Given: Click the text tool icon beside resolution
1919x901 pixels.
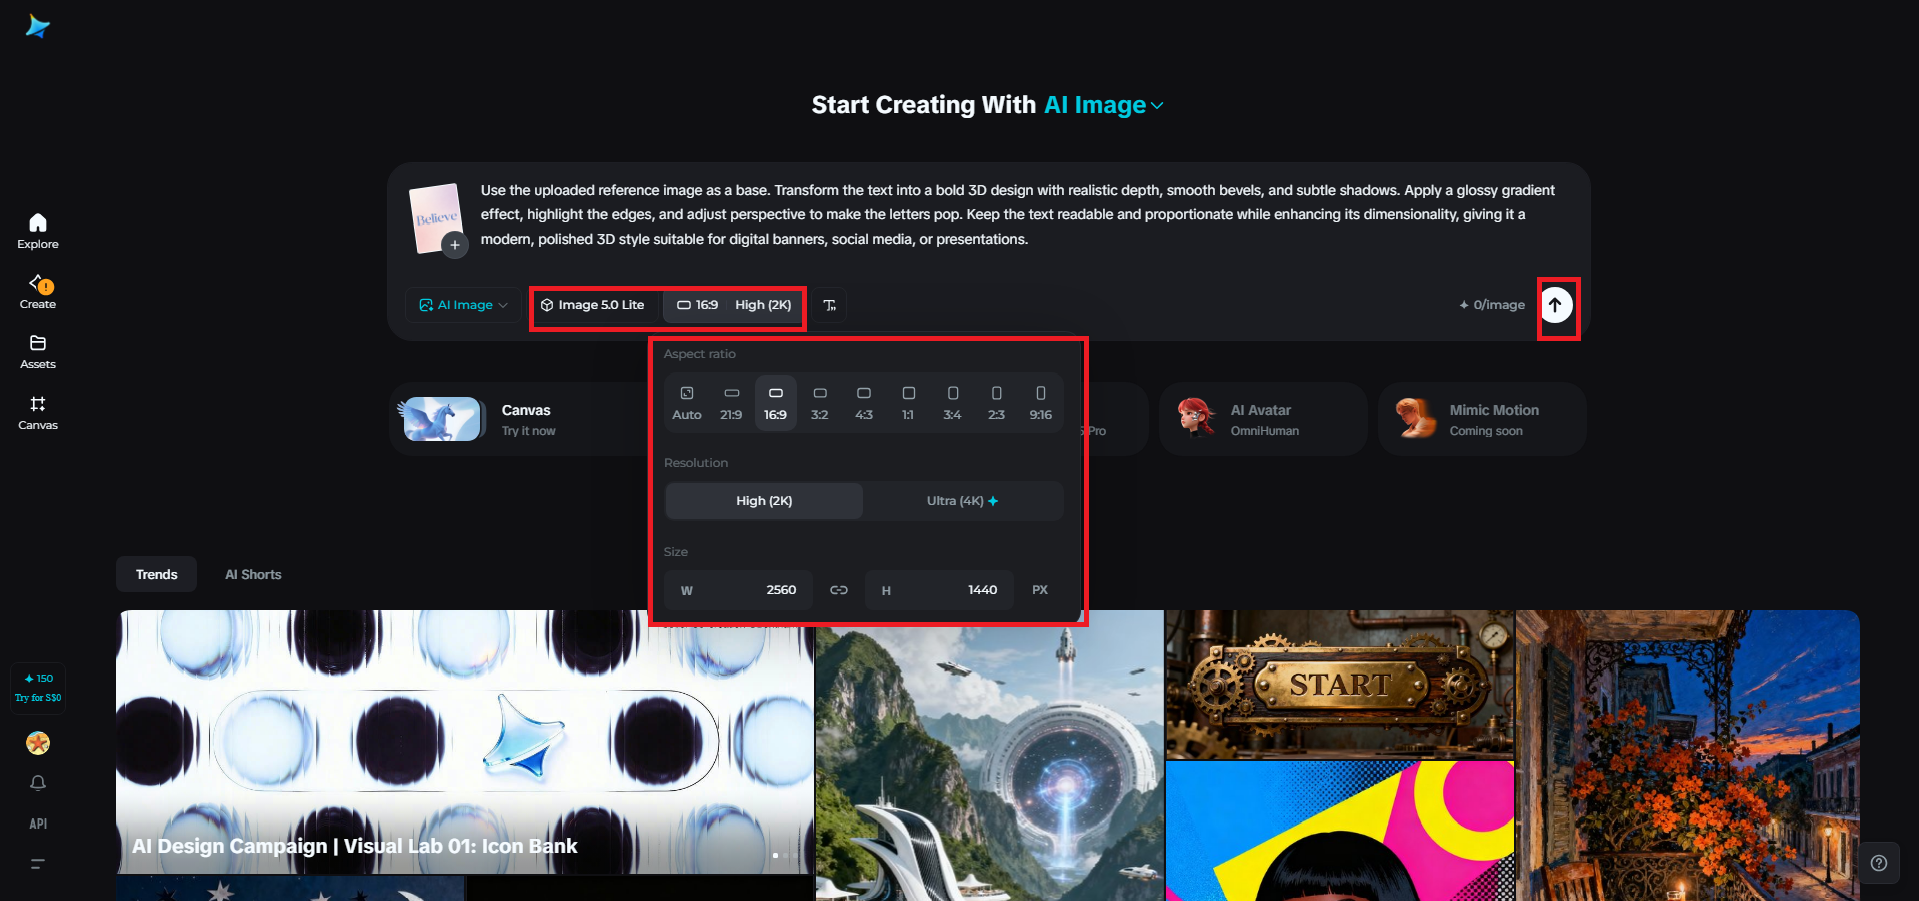Looking at the screenshot, I should pyautogui.click(x=830, y=305).
